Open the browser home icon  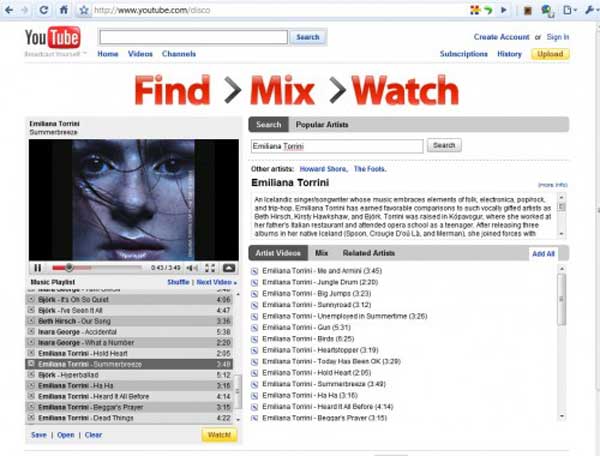click(64, 10)
